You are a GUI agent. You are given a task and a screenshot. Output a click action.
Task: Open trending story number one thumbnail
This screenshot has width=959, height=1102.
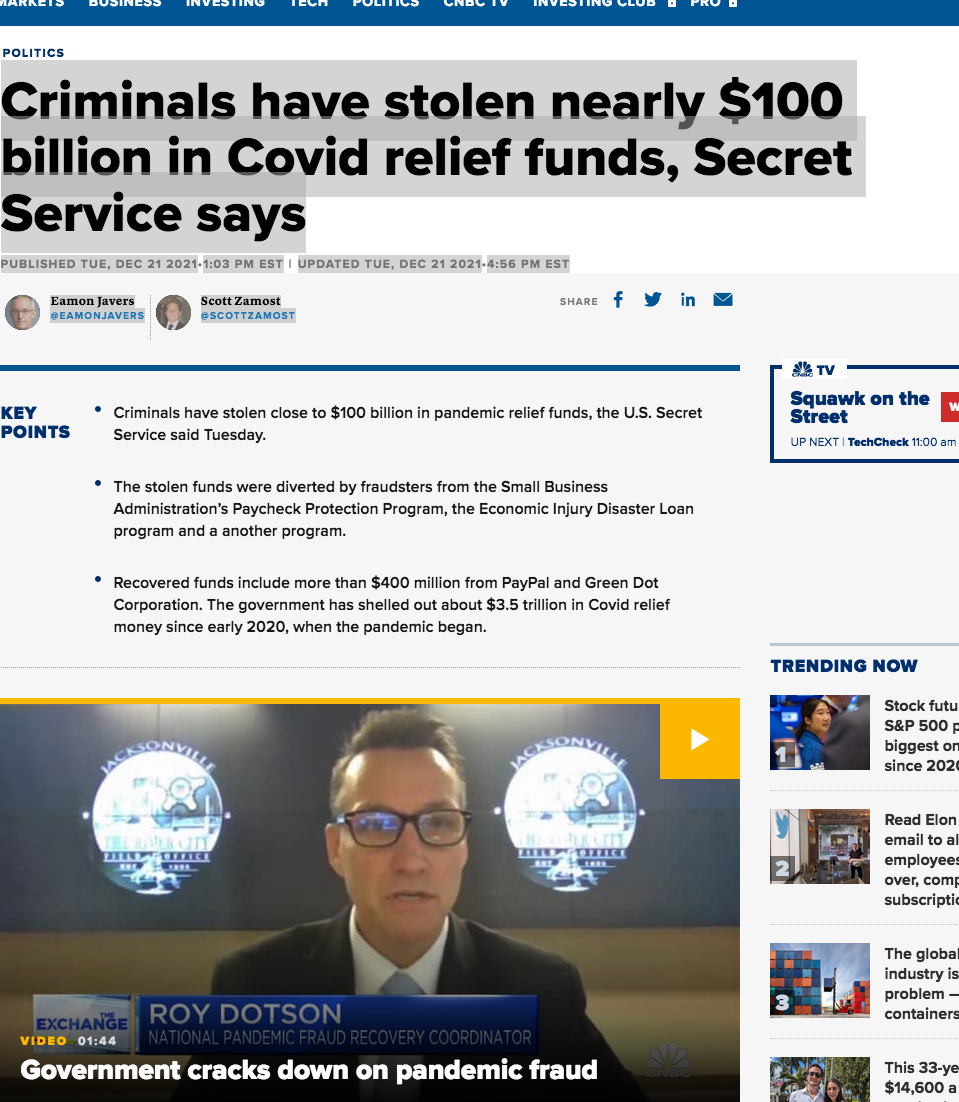pyautogui.click(x=820, y=732)
